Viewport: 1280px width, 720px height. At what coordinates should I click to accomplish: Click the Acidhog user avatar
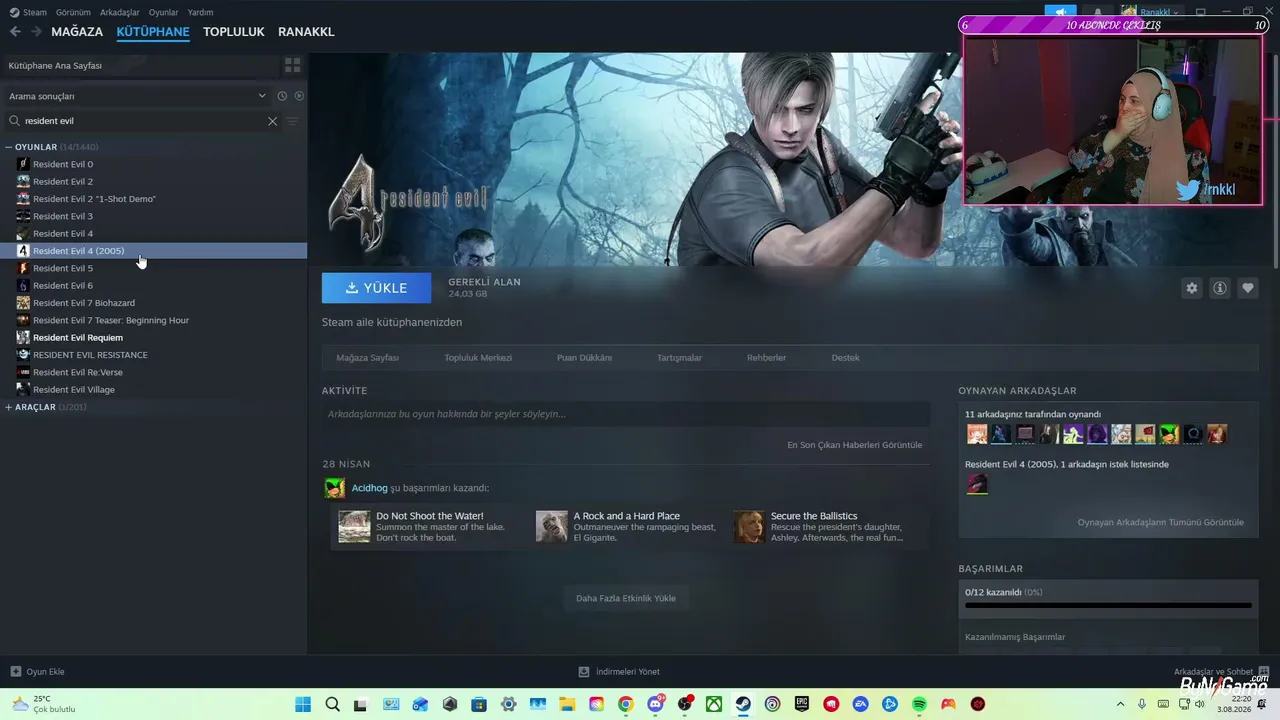335,488
